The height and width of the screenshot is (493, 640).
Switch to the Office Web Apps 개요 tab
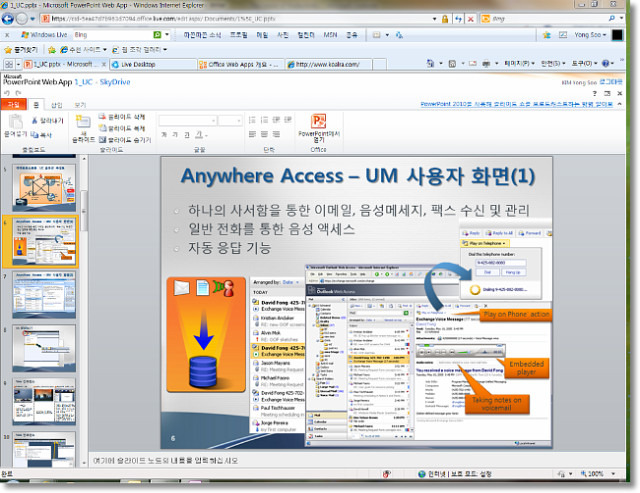[240, 64]
